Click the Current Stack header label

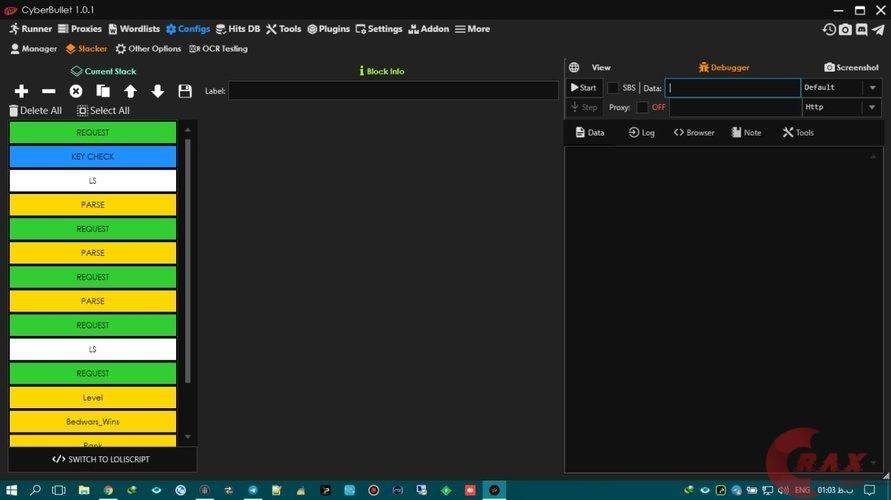pyautogui.click(x=103, y=71)
